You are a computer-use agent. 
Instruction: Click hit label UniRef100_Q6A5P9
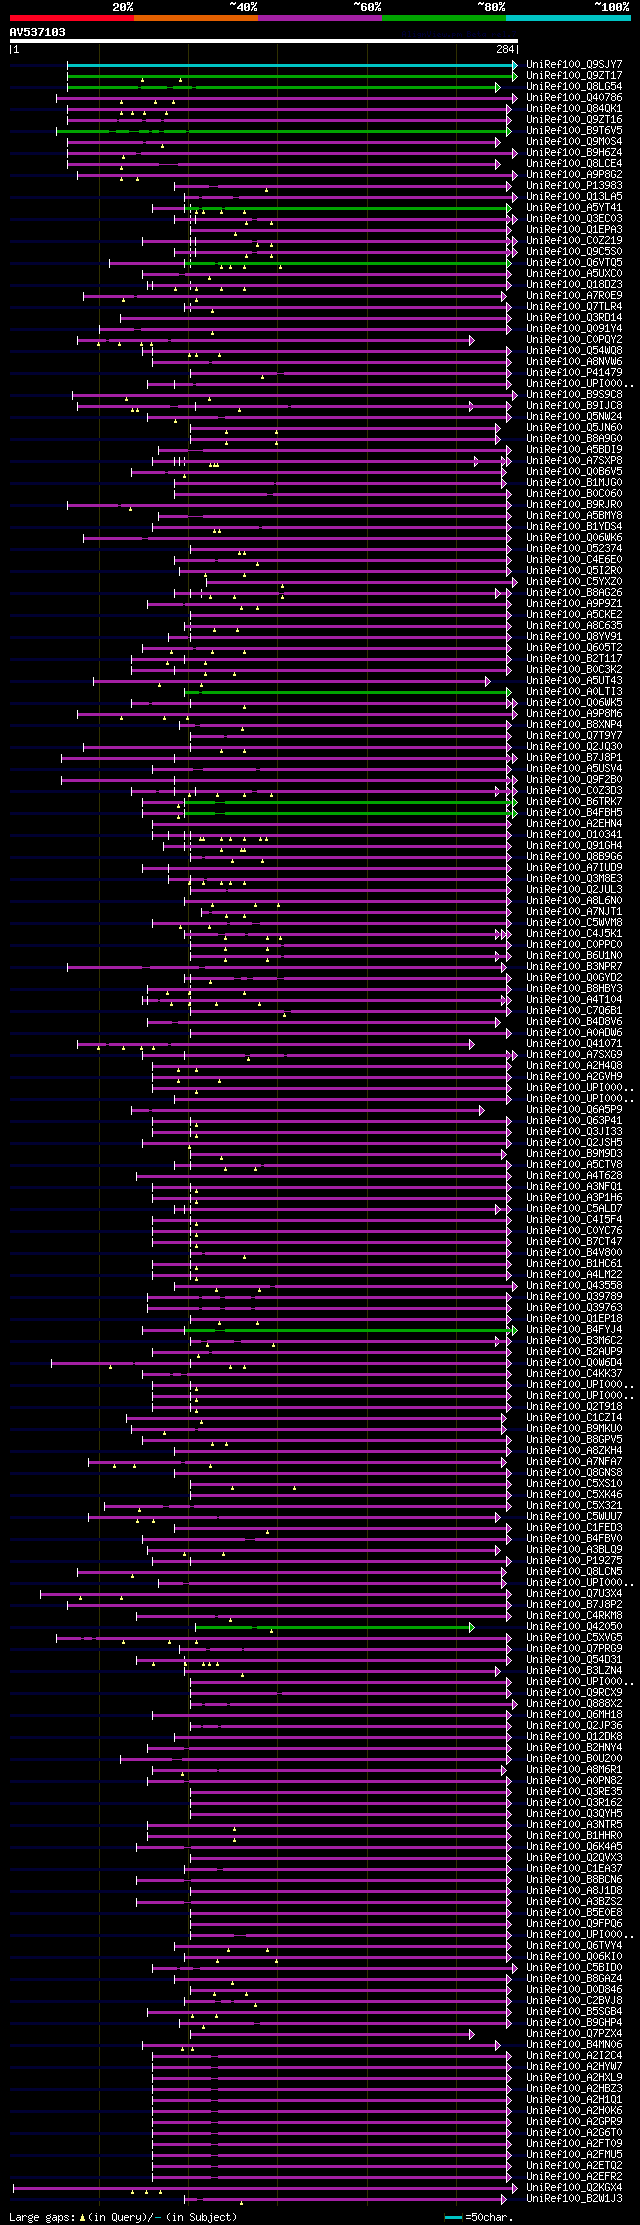coord(574,1110)
